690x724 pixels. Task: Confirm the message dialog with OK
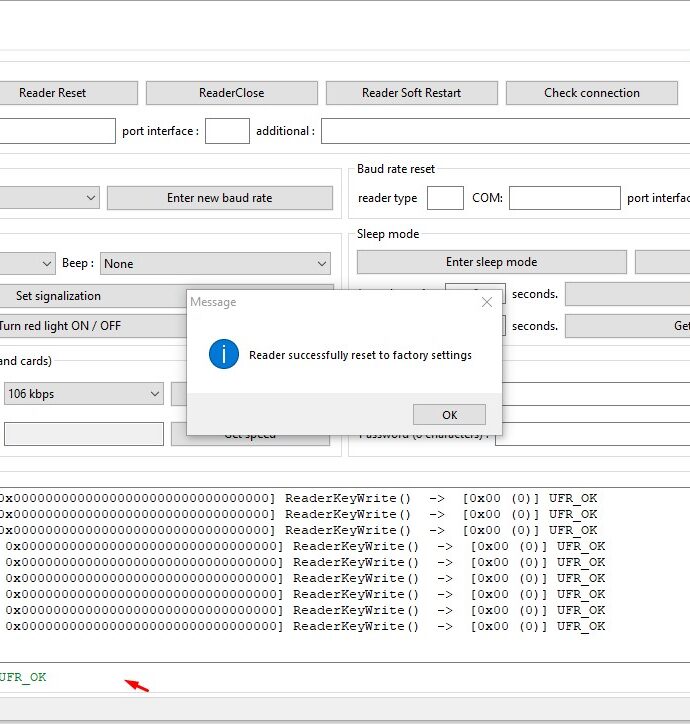click(449, 415)
